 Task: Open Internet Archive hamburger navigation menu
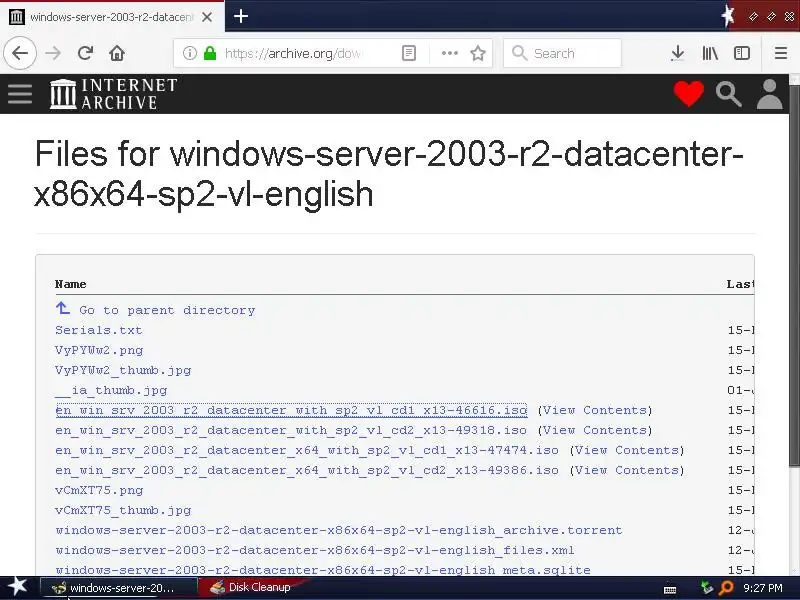pyautogui.click(x=20, y=94)
